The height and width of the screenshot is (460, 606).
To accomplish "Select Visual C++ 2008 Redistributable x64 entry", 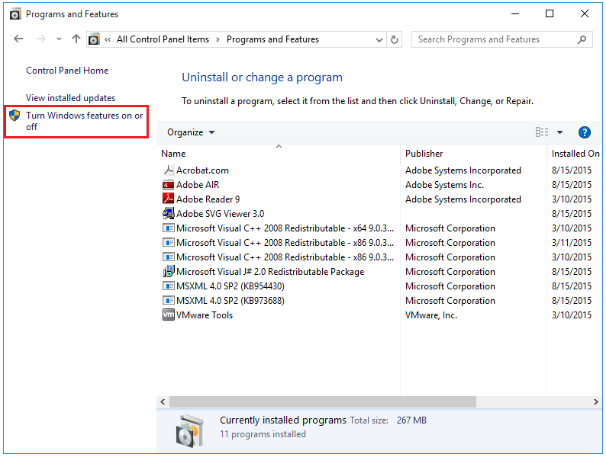I will [285, 228].
